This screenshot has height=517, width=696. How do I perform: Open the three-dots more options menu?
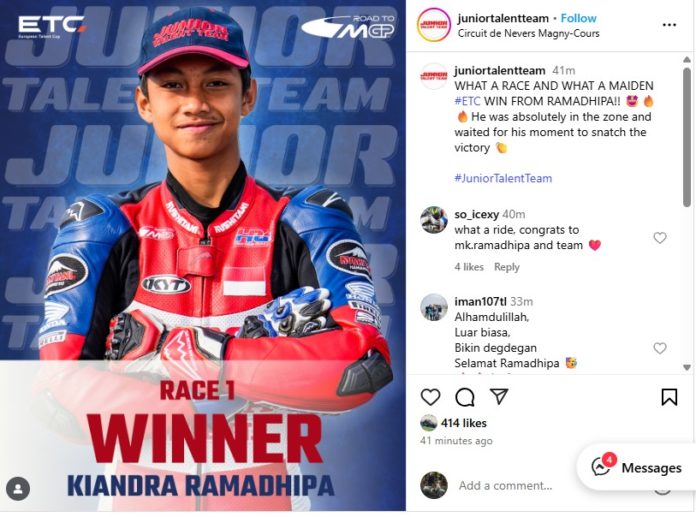tap(669, 25)
